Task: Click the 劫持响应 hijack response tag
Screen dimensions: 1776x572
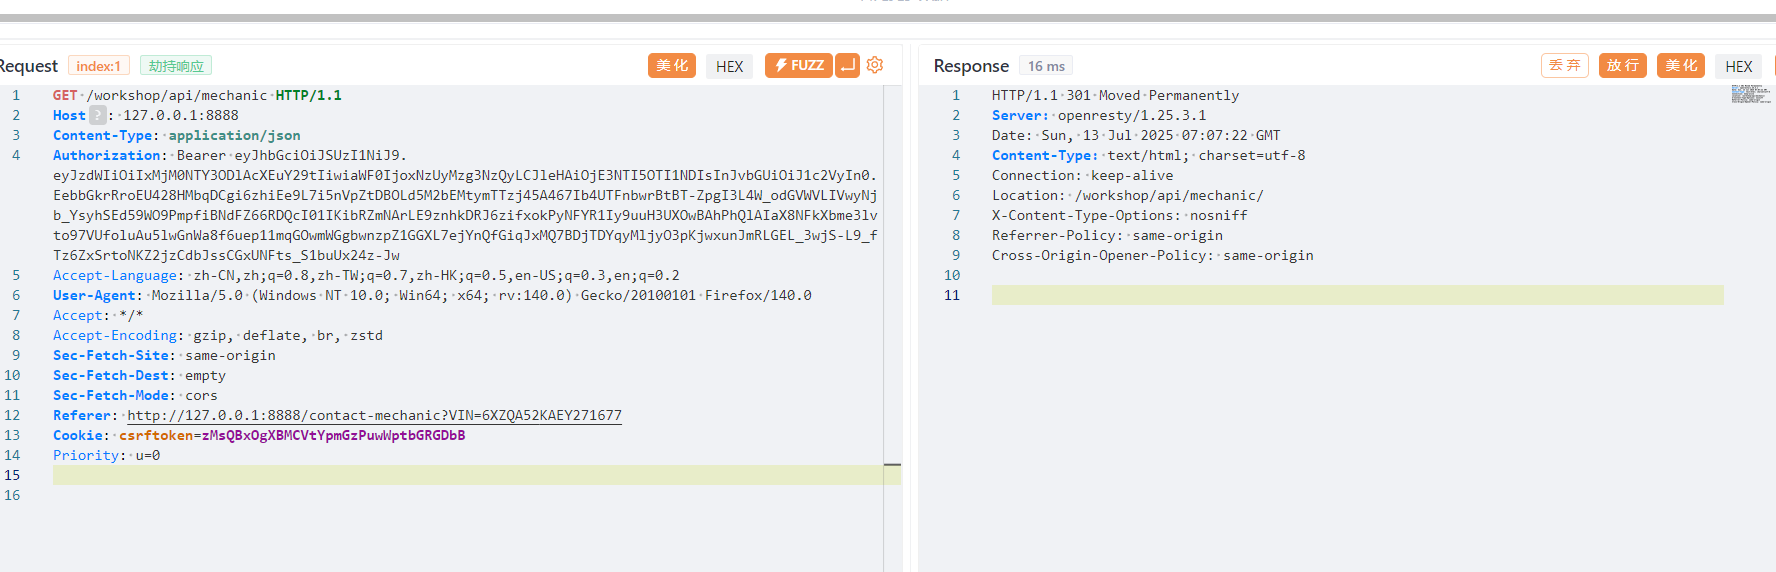Action: point(176,66)
